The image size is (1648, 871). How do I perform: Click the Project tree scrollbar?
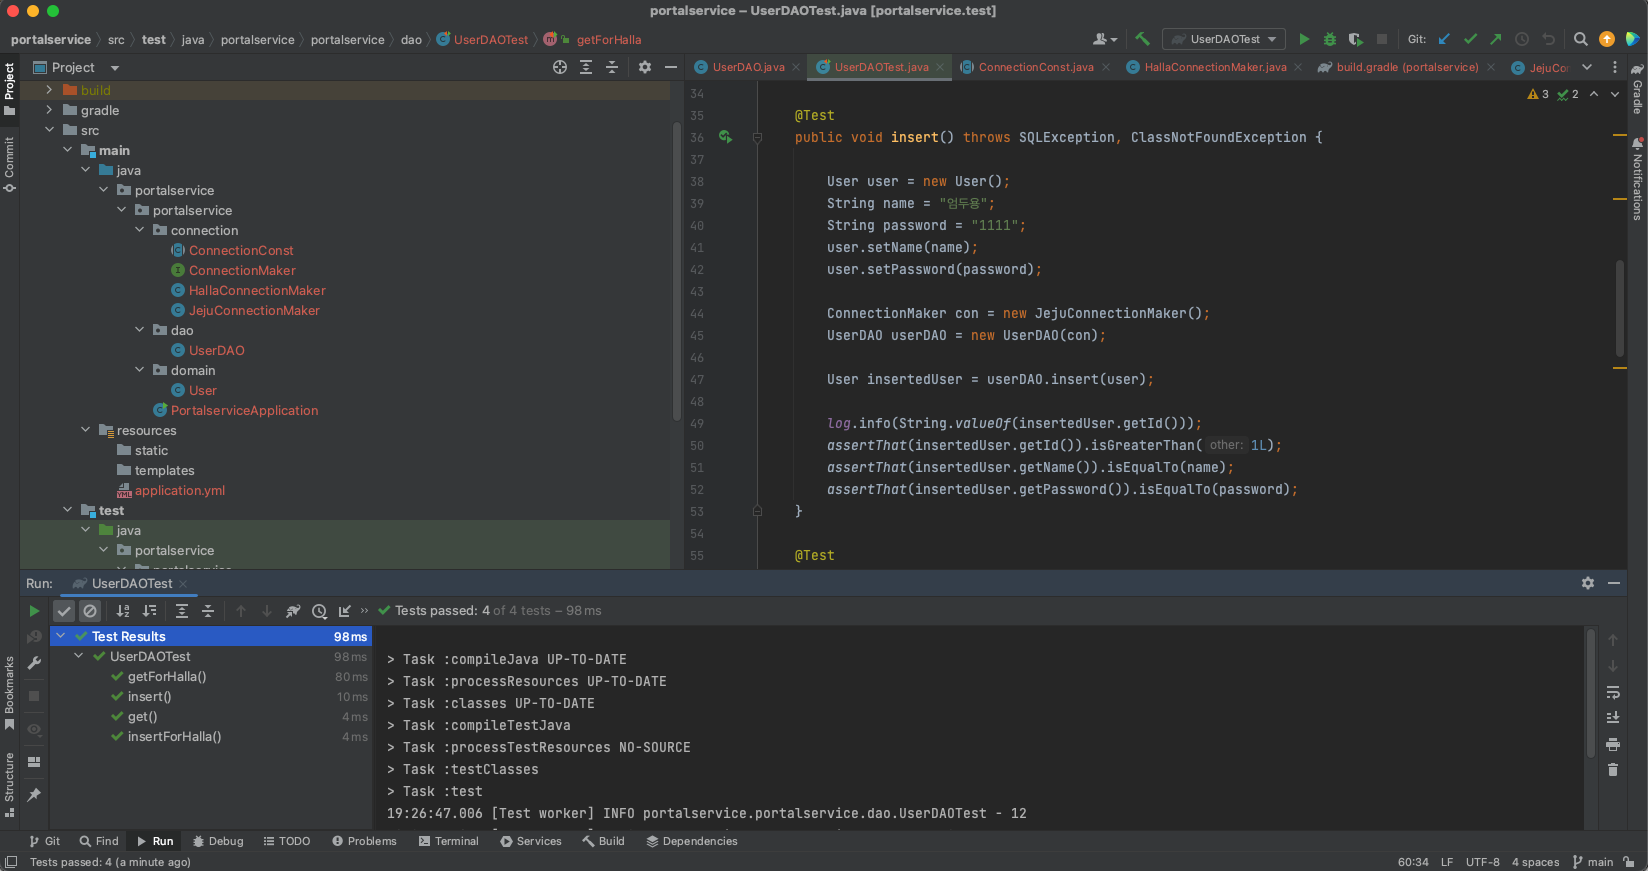pos(677,270)
